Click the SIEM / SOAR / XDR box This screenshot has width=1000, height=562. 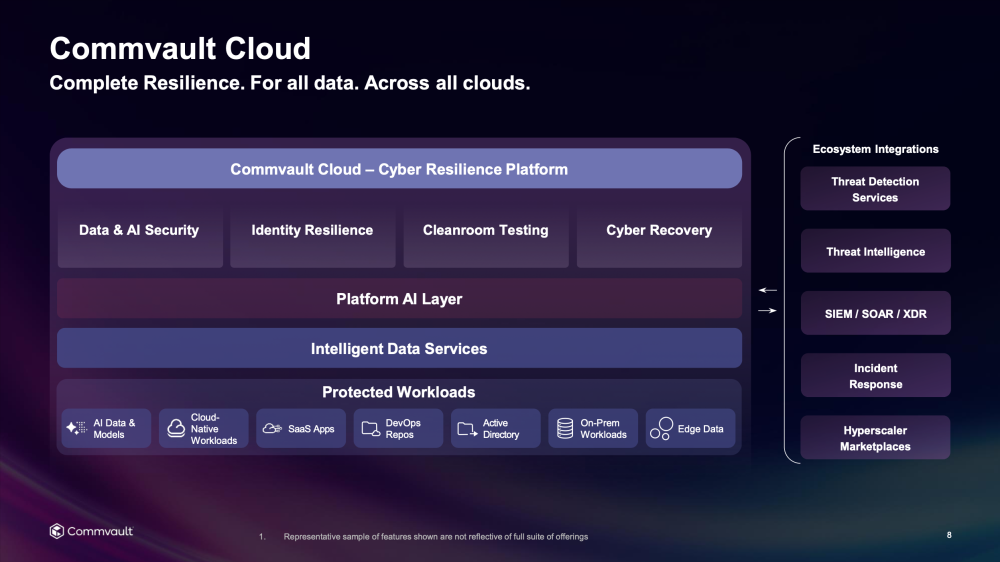(875, 313)
